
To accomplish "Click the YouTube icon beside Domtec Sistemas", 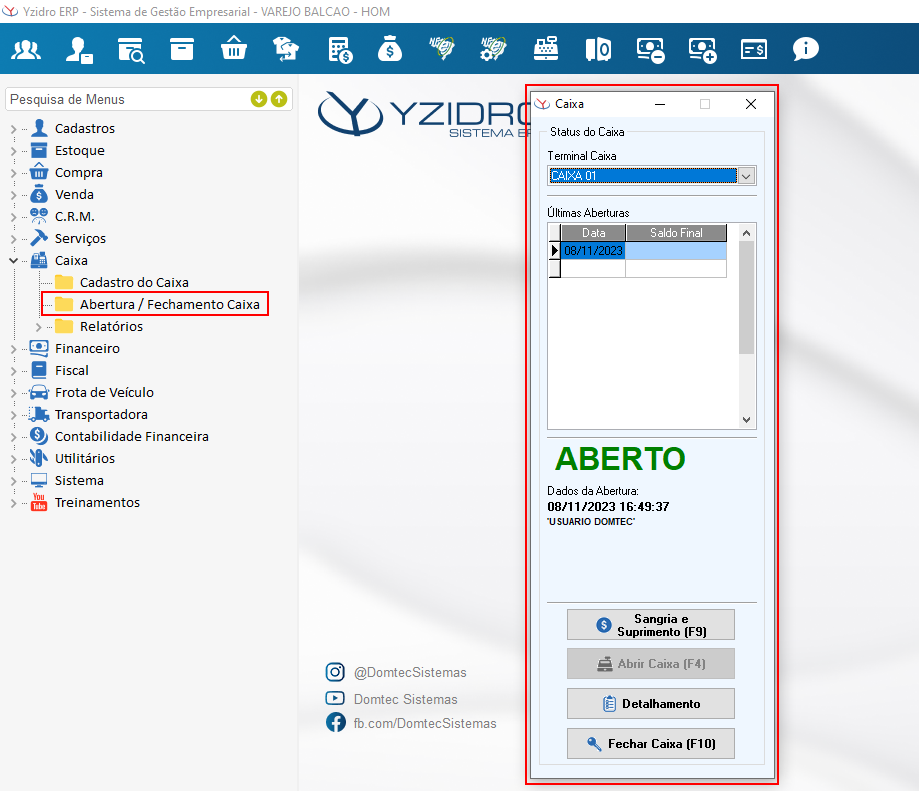I will click(x=335, y=698).
